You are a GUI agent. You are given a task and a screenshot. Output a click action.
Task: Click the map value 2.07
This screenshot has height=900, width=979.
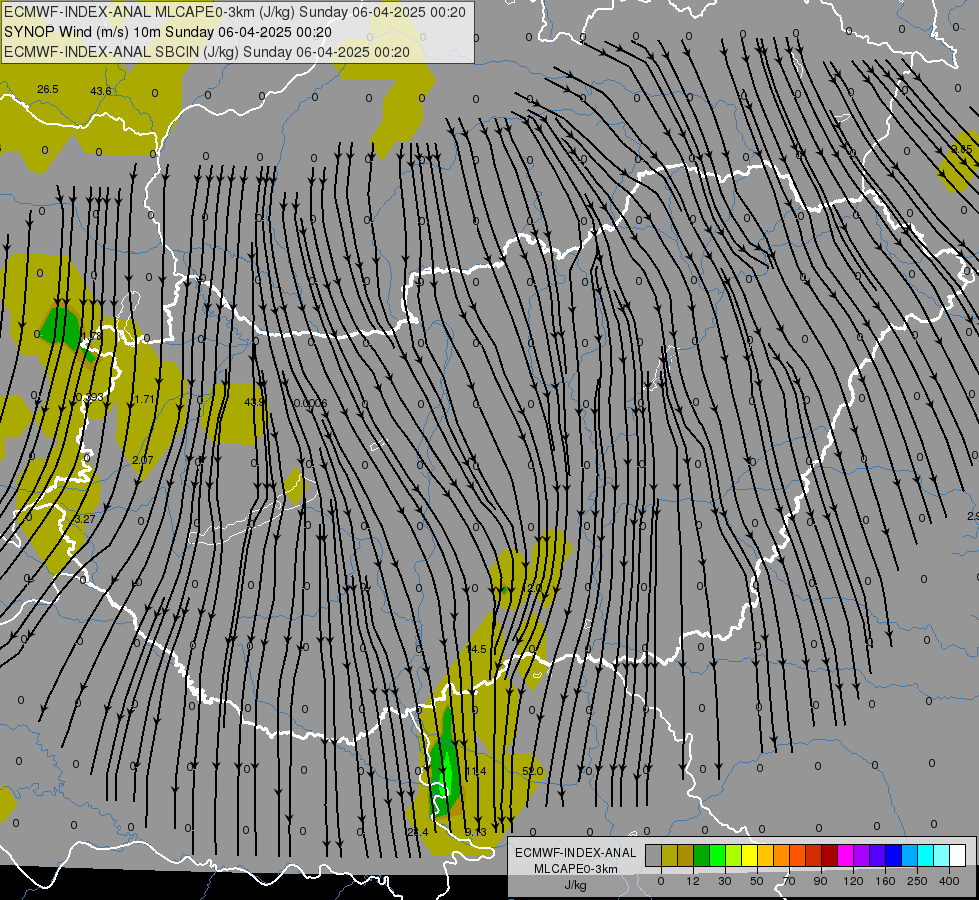pos(142,460)
